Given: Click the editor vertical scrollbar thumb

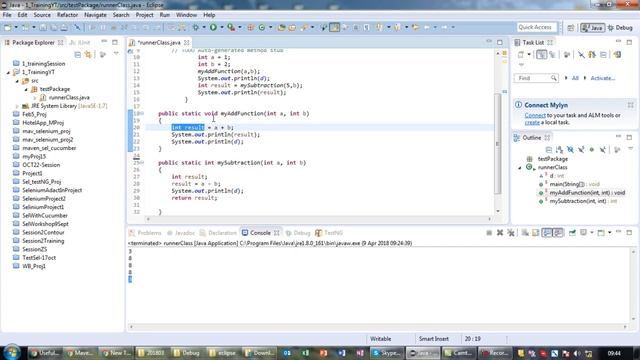Looking at the screenshot, I should [498, 144].
